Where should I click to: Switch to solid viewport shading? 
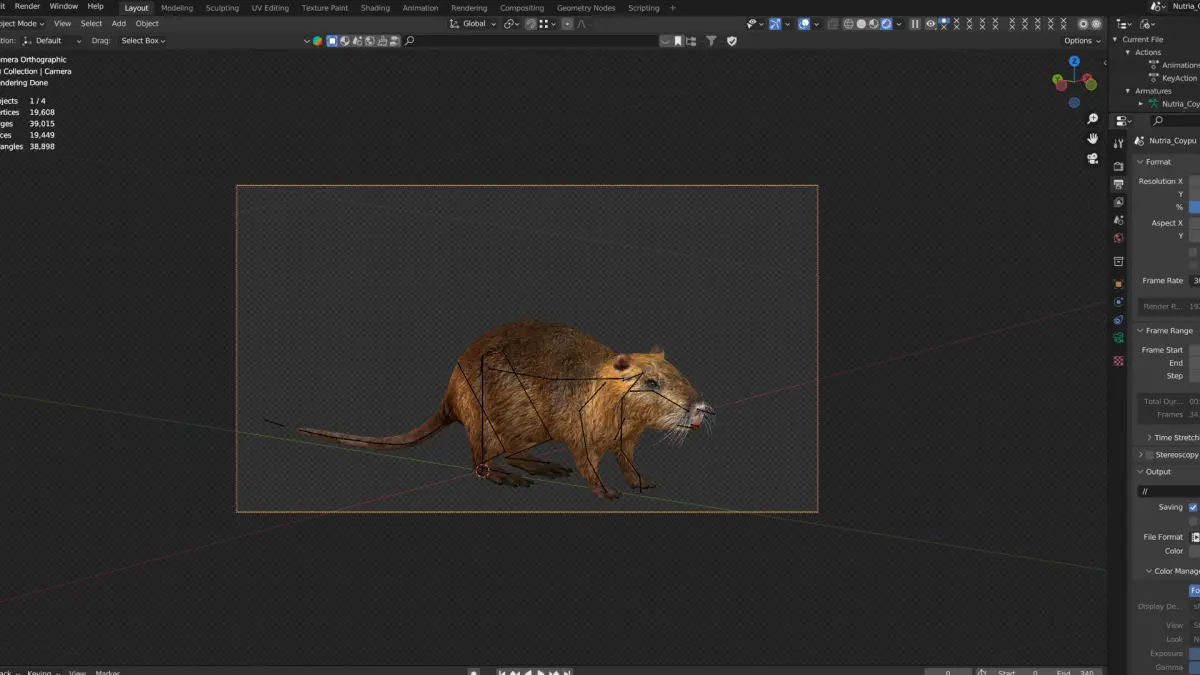pos(861,24)
